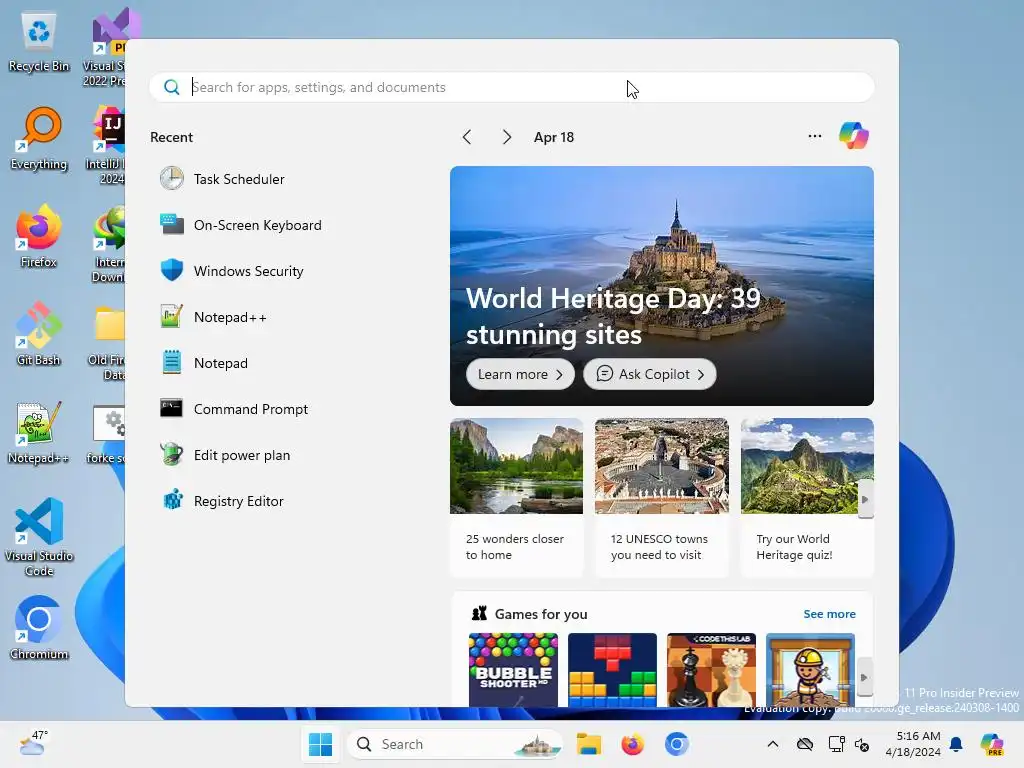Screen dimensions: 1024x768
Task: Open the miner character game tile
Action: pos(810,669)
